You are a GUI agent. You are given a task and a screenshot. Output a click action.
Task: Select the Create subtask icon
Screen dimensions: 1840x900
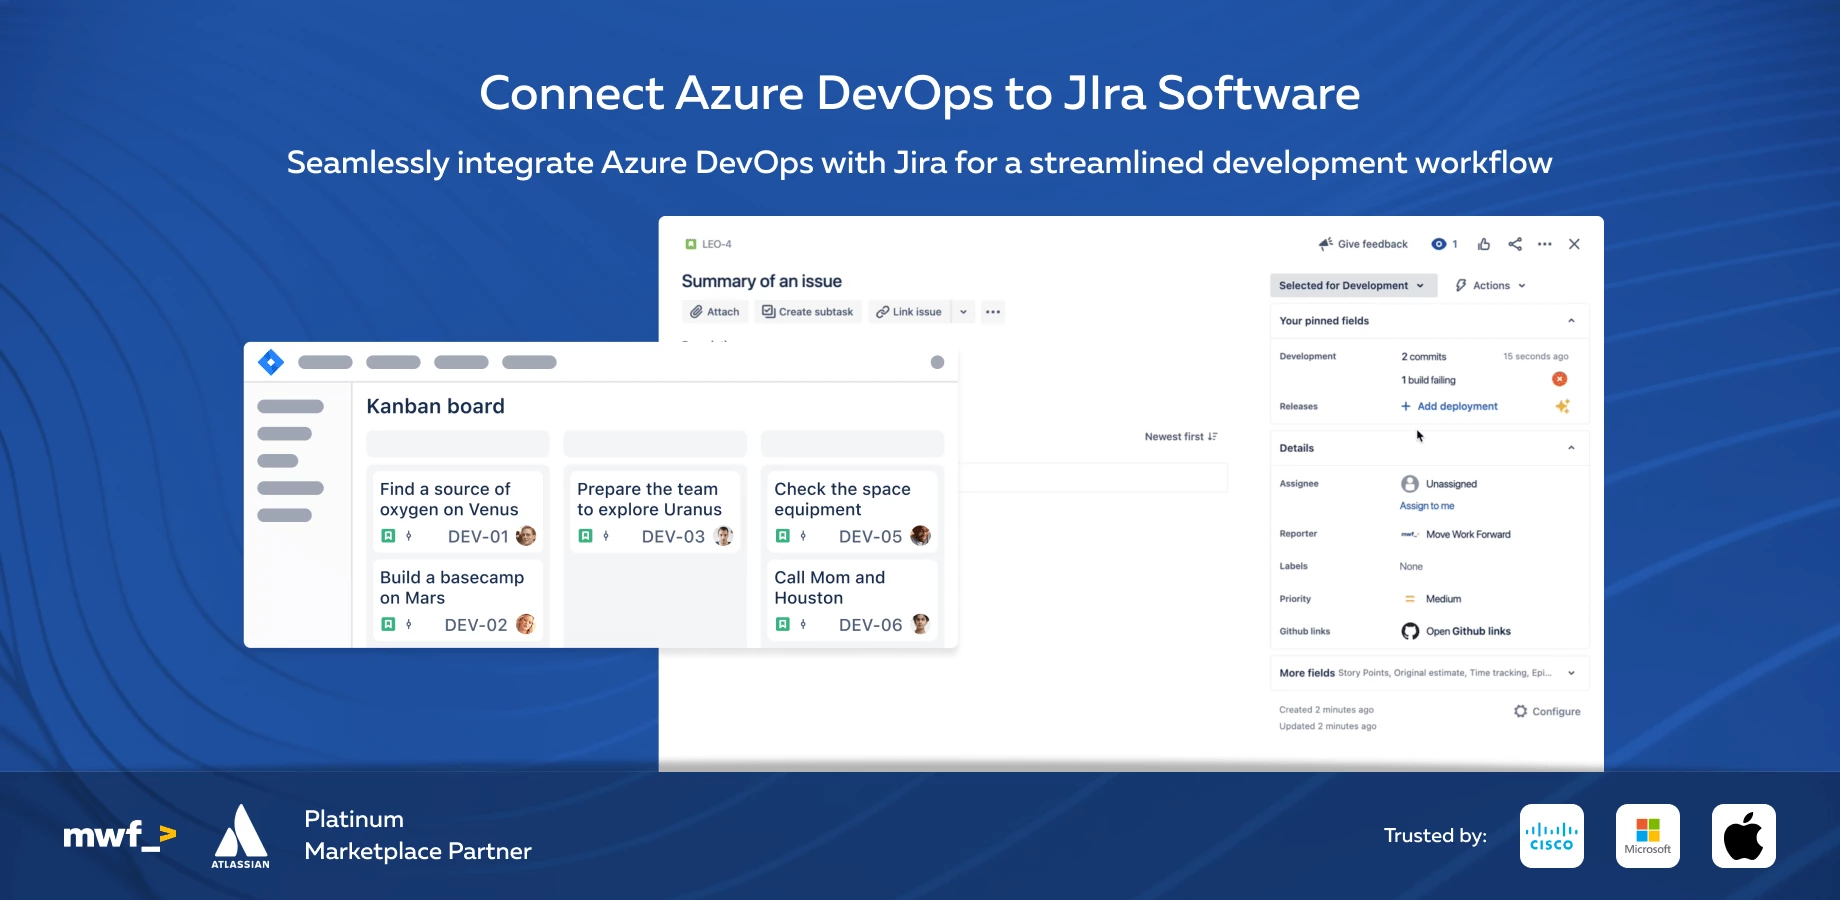click(x=767, y=311)
